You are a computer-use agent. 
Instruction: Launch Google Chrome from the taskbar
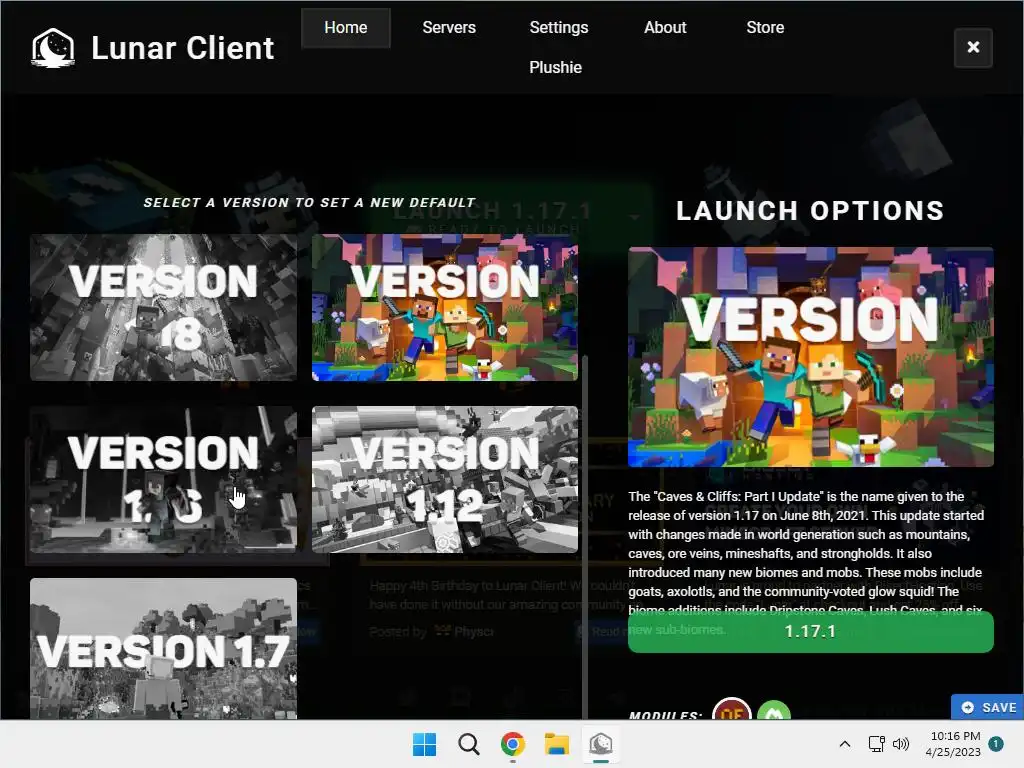point(513,744)
